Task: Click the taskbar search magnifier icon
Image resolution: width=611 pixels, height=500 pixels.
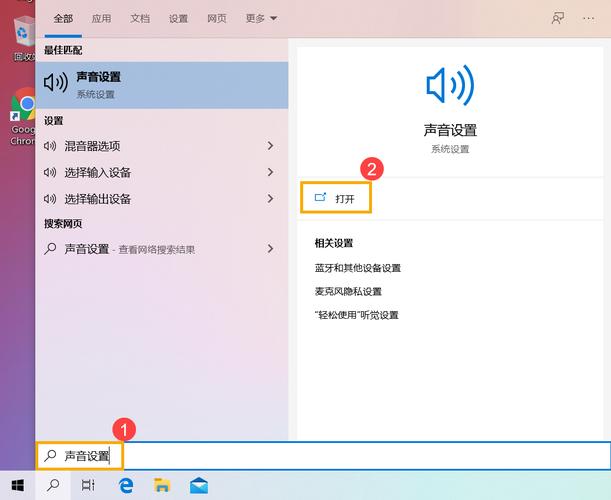Action: click(53, 485)
